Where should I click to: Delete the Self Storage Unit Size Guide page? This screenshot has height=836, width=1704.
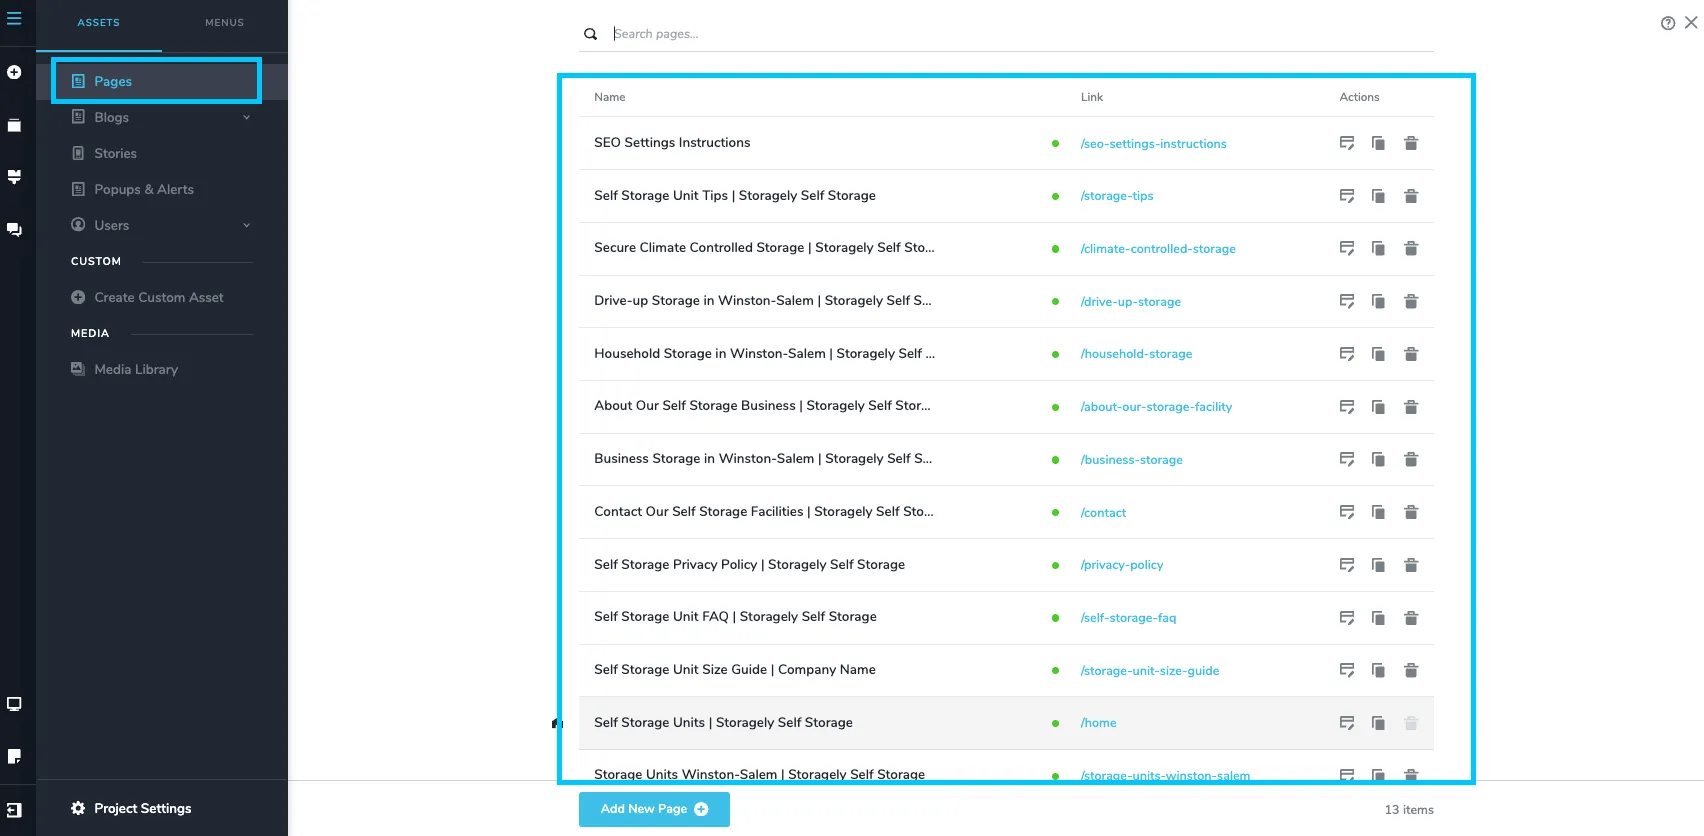(1411, 670)
